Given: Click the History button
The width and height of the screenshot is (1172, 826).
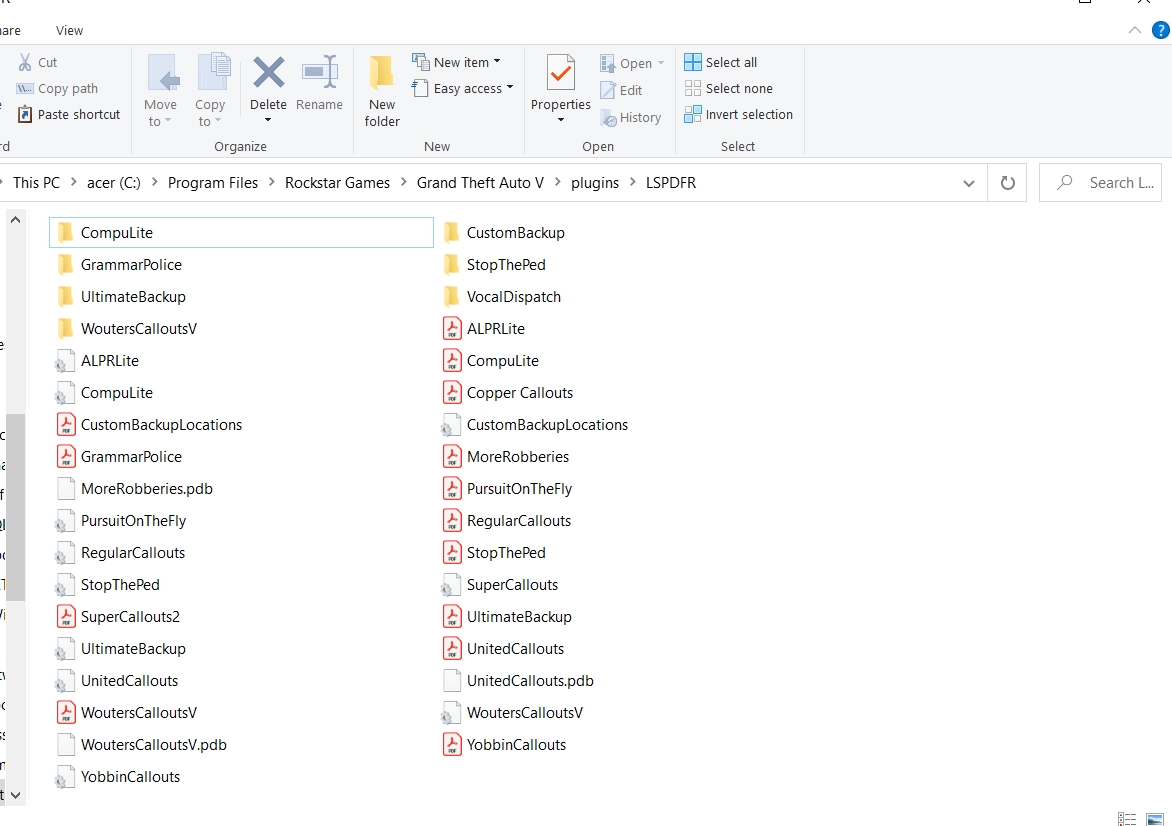Looking at the screenshot, I should click(631, 117).
